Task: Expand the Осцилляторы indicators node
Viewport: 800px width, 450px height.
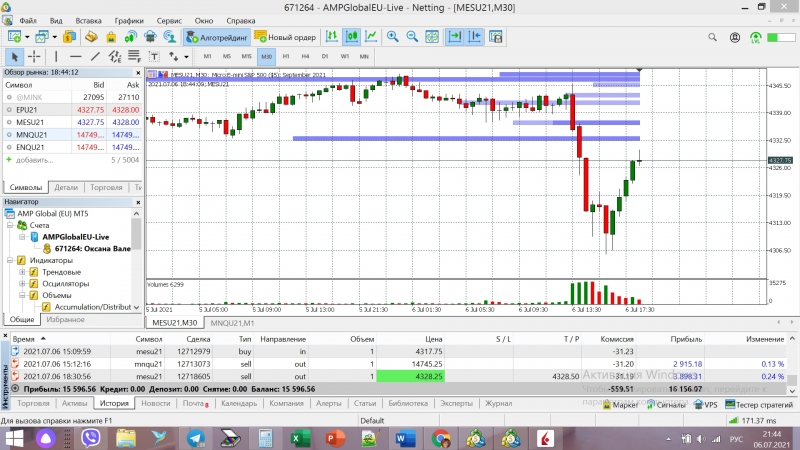Action: pos(22,284)
